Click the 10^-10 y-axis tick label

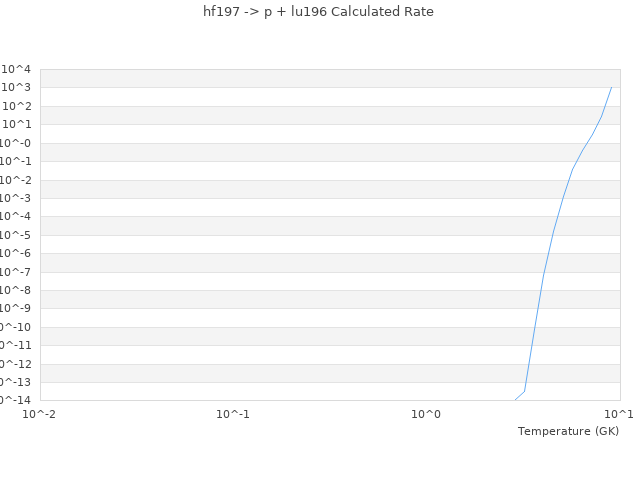tap(15, 327)
